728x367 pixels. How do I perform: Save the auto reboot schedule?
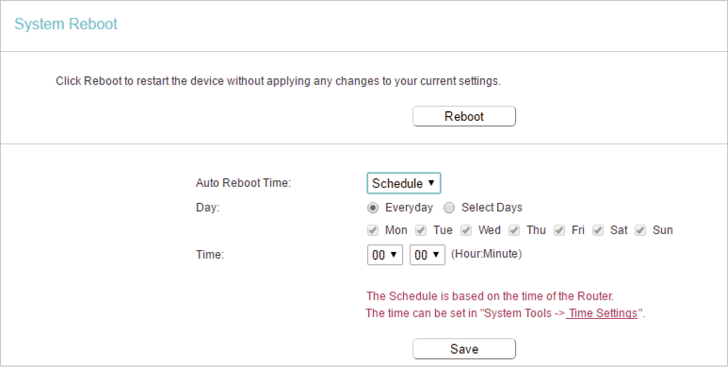464,349
